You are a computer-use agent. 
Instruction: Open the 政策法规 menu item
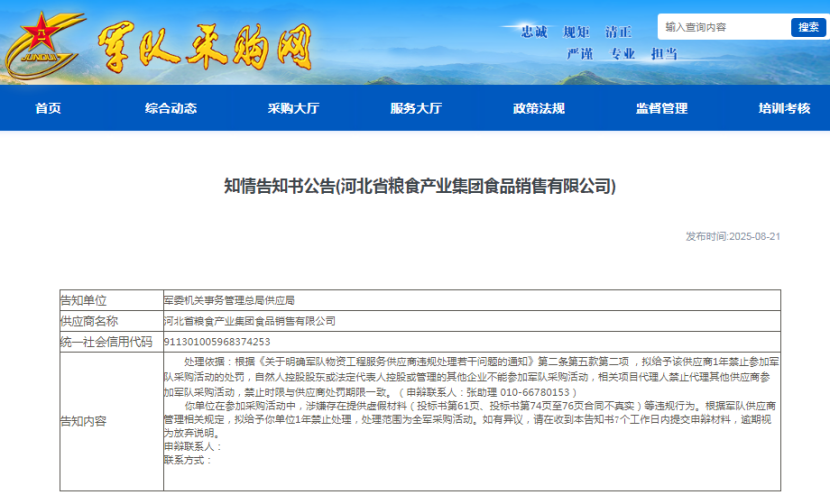[x=539, y=109]
